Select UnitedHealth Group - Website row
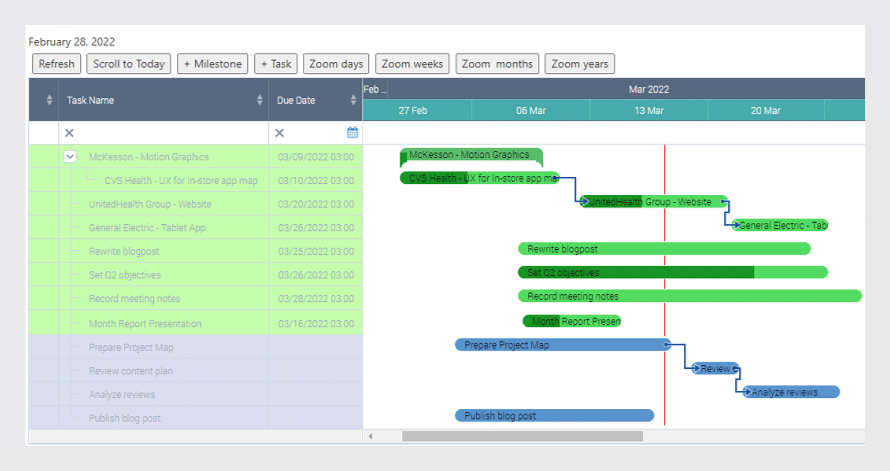Screen dimensions: 890x471 coord(196,204)
